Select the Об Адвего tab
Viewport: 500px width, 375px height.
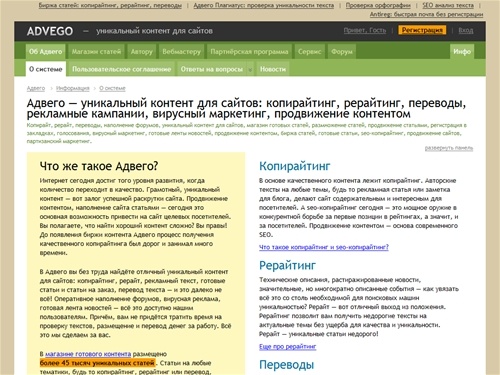[x=46, y=51]
